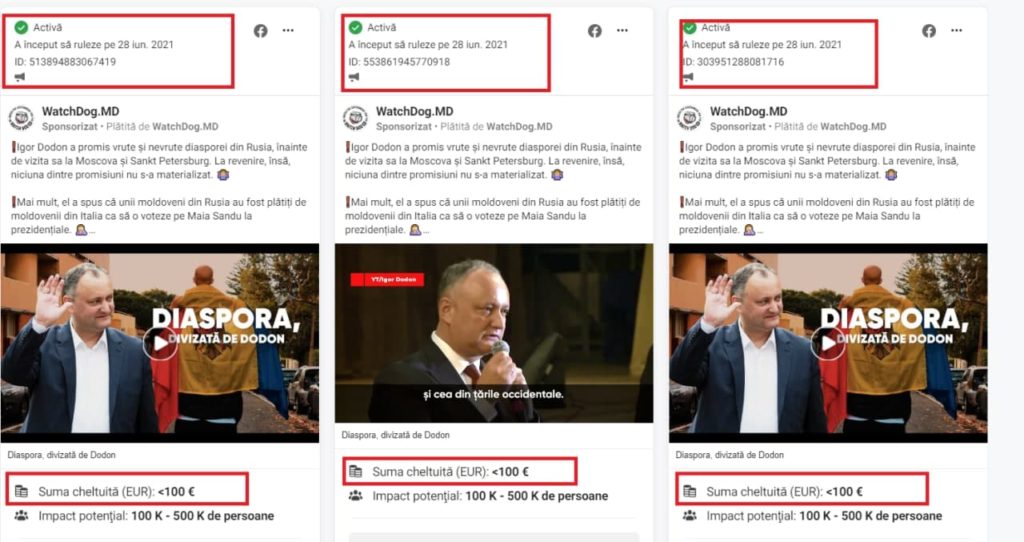The width and height of the screenshot is (1024, 542).
Task: Click the green Activă checkmark on second ad
Action: coord(355,27)
